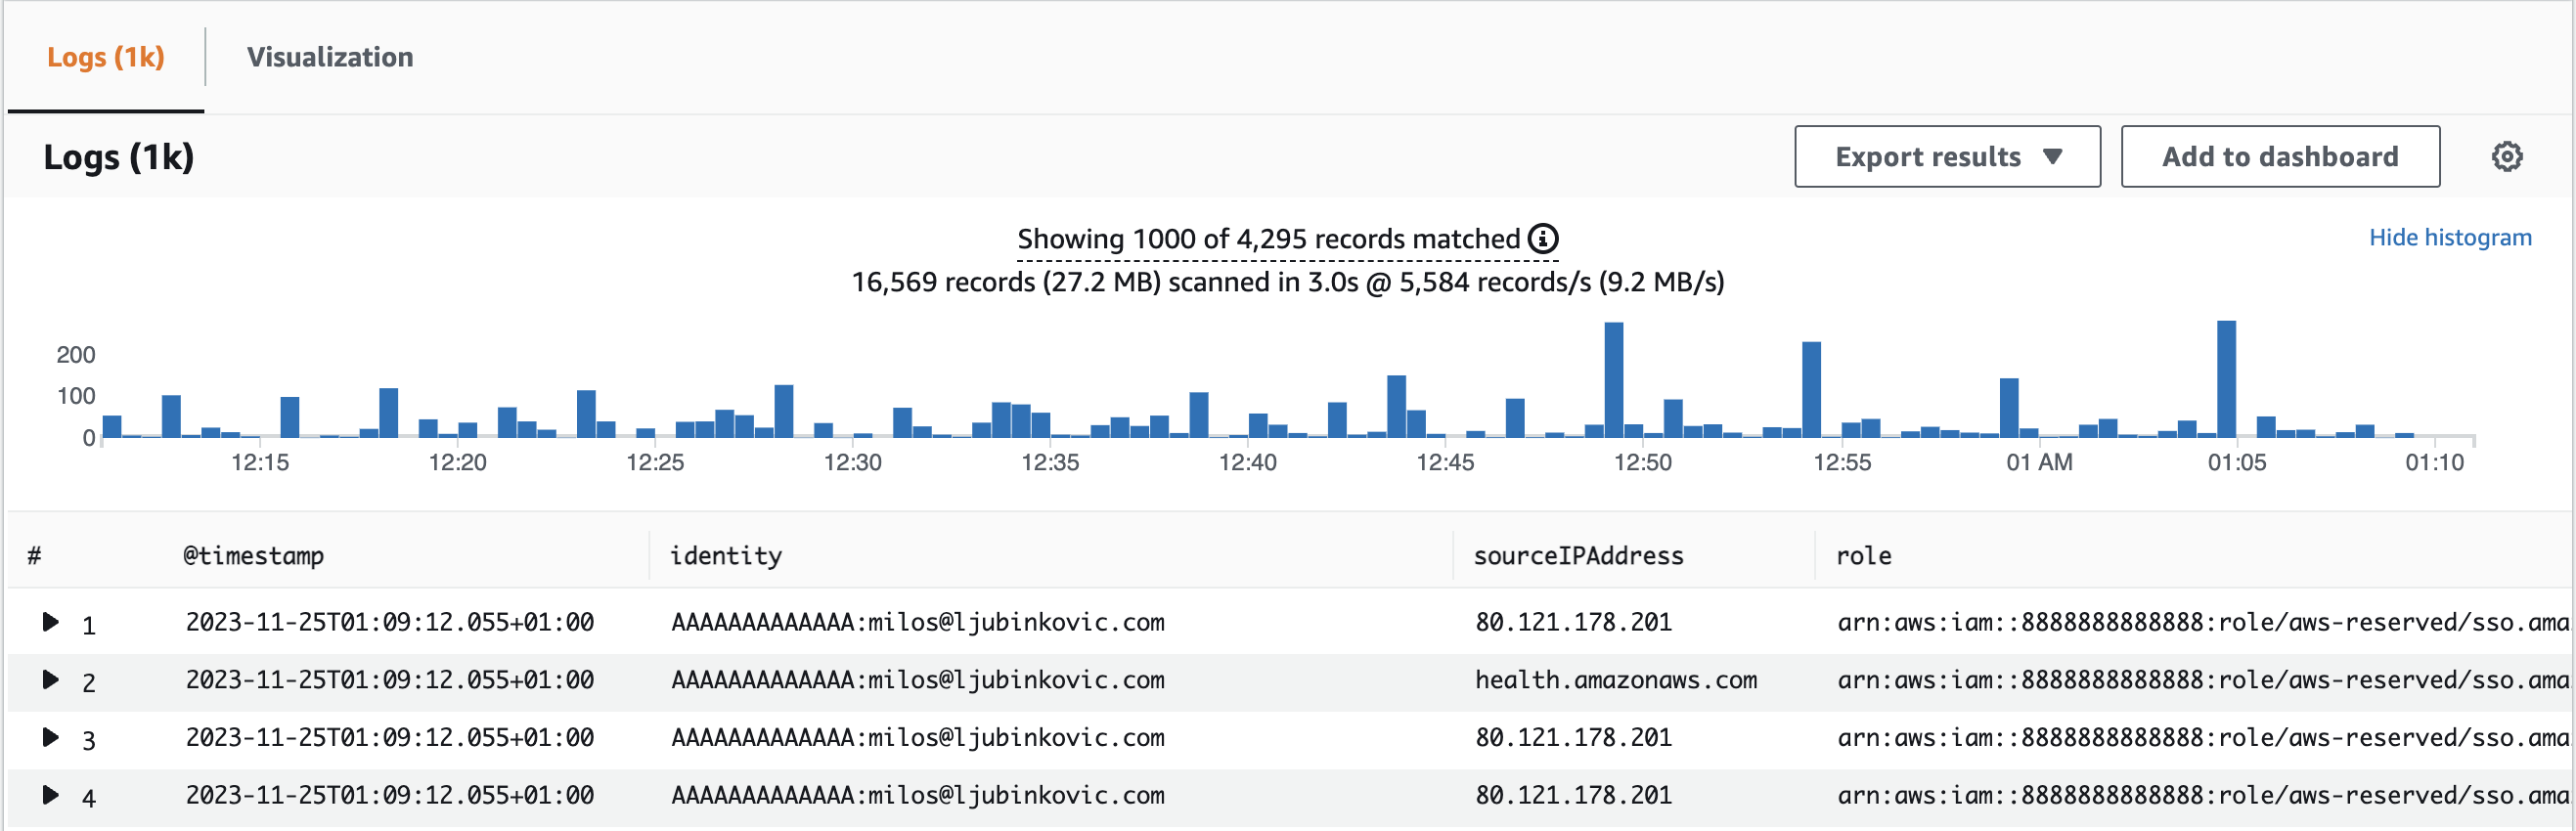Click the role column header
Image resolution: width=2576 pixels, height=831 pixels.
1862,556
